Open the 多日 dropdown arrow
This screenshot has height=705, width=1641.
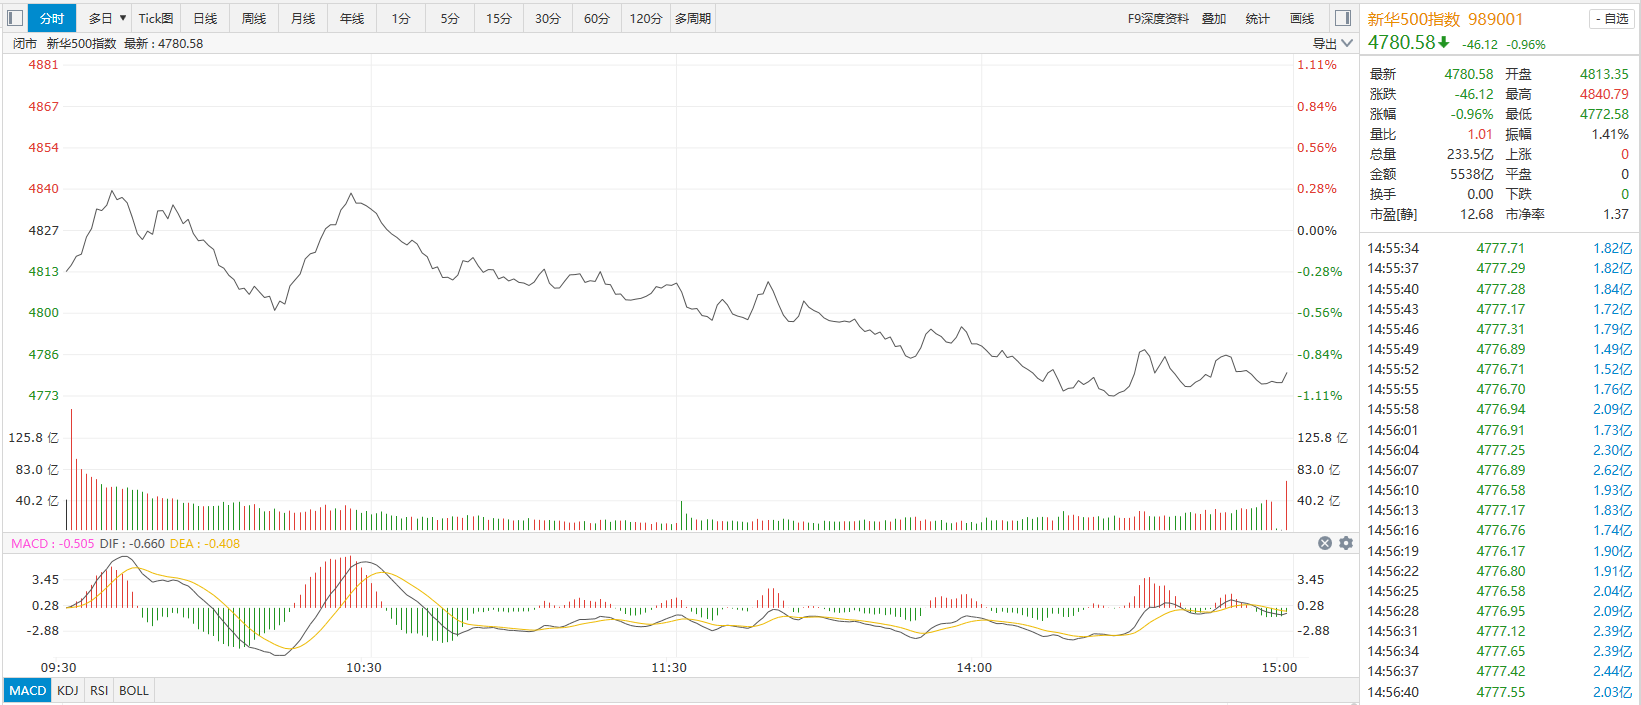(123, 18)
